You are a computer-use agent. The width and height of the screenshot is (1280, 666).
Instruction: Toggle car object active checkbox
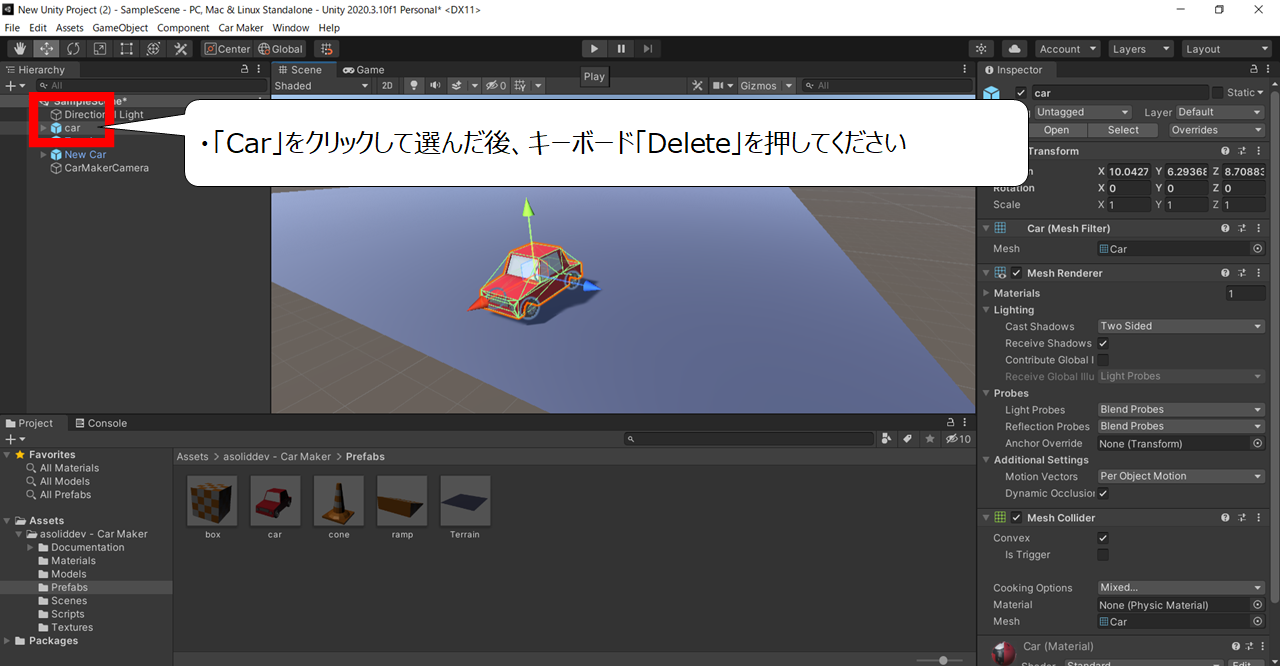(1021, 93)
